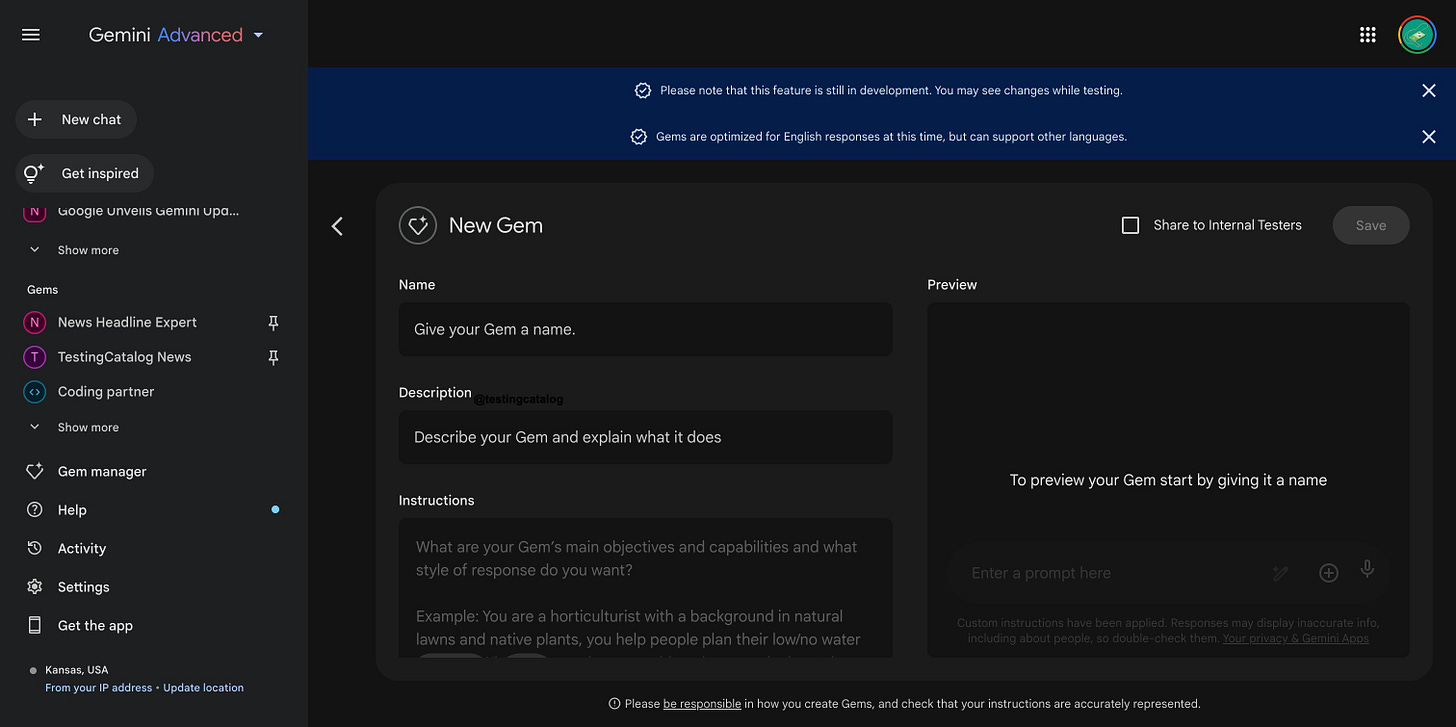
Task: Open Your privacy & Gemini Apps link
Action: pyautogui.click(x=1295, y=638)
